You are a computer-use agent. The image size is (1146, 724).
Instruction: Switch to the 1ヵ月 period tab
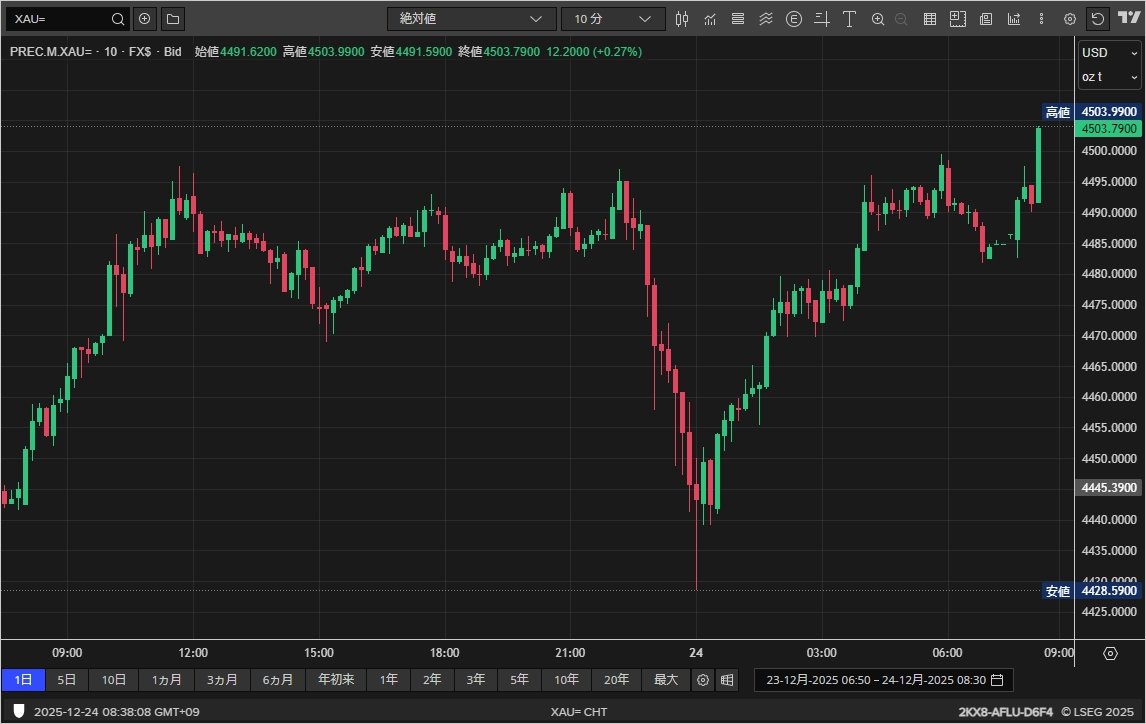(x=166, y=680)
